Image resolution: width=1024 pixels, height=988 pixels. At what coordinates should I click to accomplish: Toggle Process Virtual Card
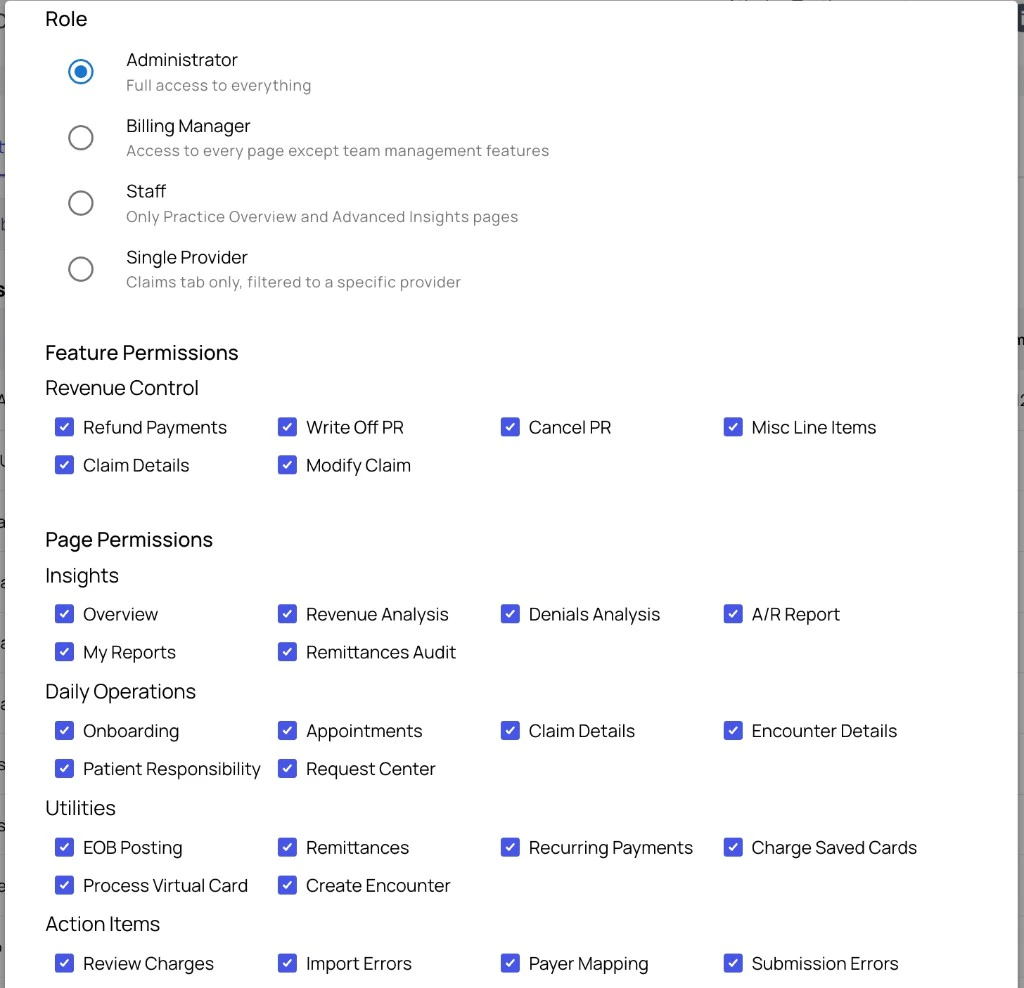point(64,884)
